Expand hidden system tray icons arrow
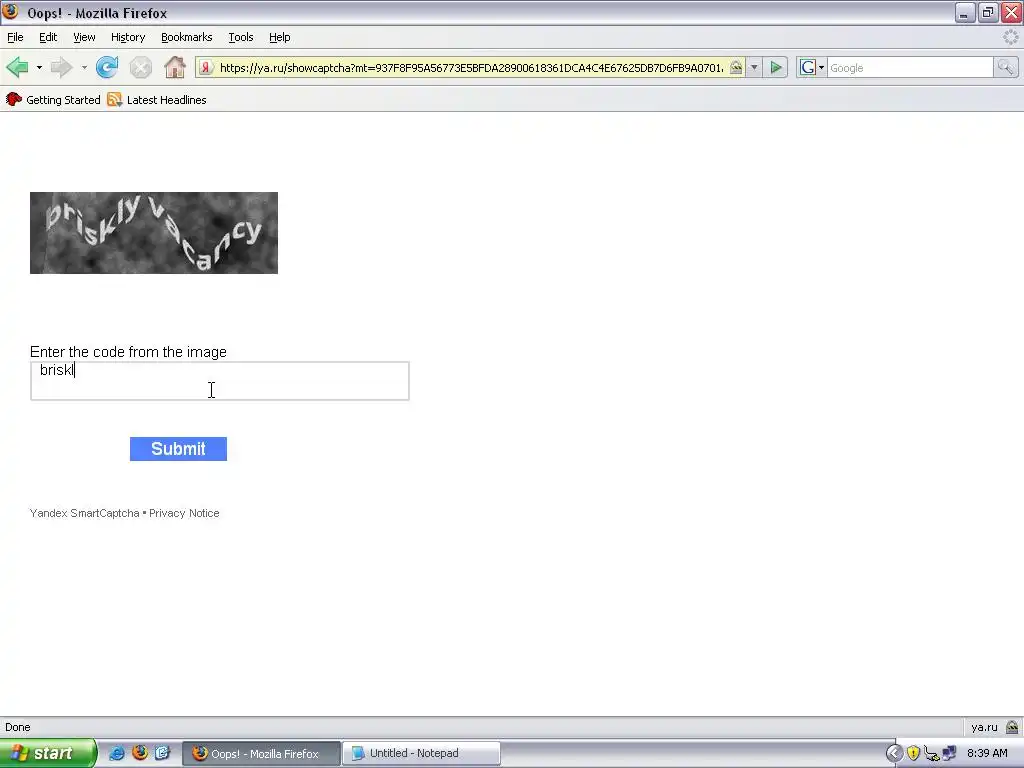Viewport: 1024px width, 768px height. click(x=894, y=753)
